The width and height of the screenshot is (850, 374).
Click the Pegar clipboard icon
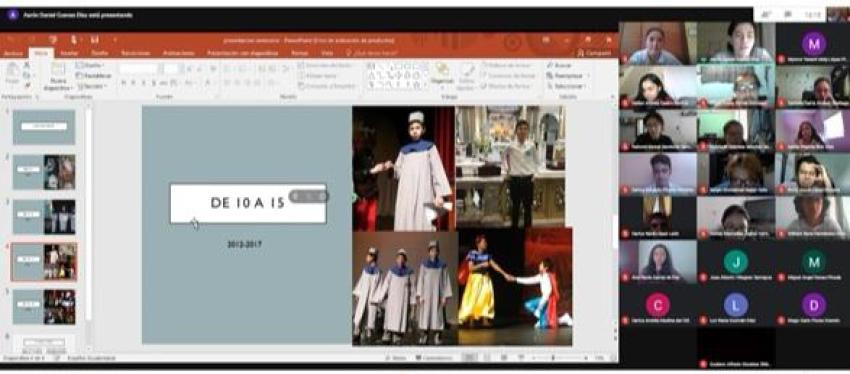coord(12,73)
